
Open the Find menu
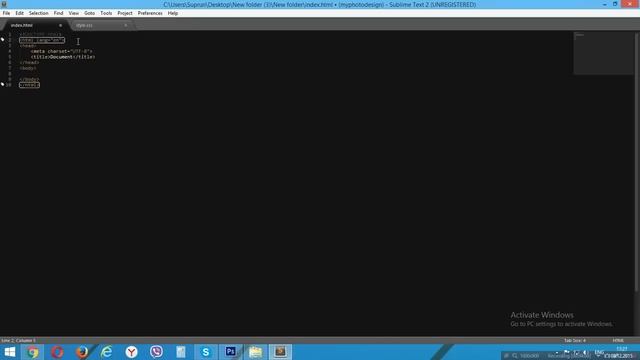click(x=58, y=13)
